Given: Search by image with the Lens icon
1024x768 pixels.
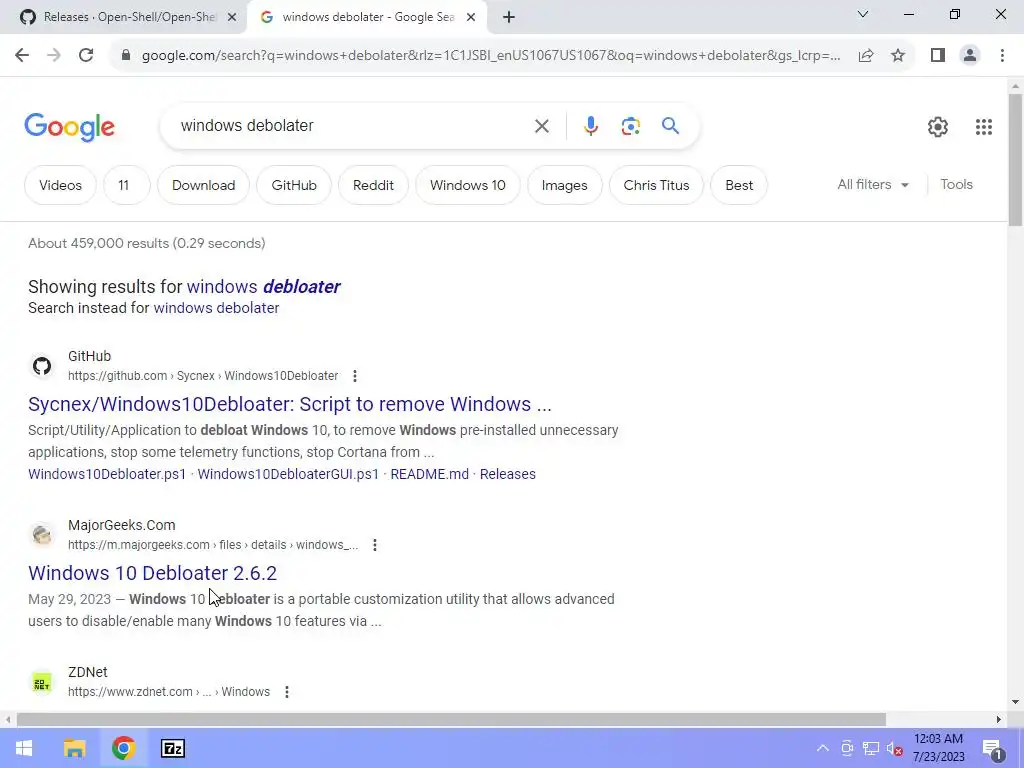Looking at the screenshot, I should pos(630,126).
